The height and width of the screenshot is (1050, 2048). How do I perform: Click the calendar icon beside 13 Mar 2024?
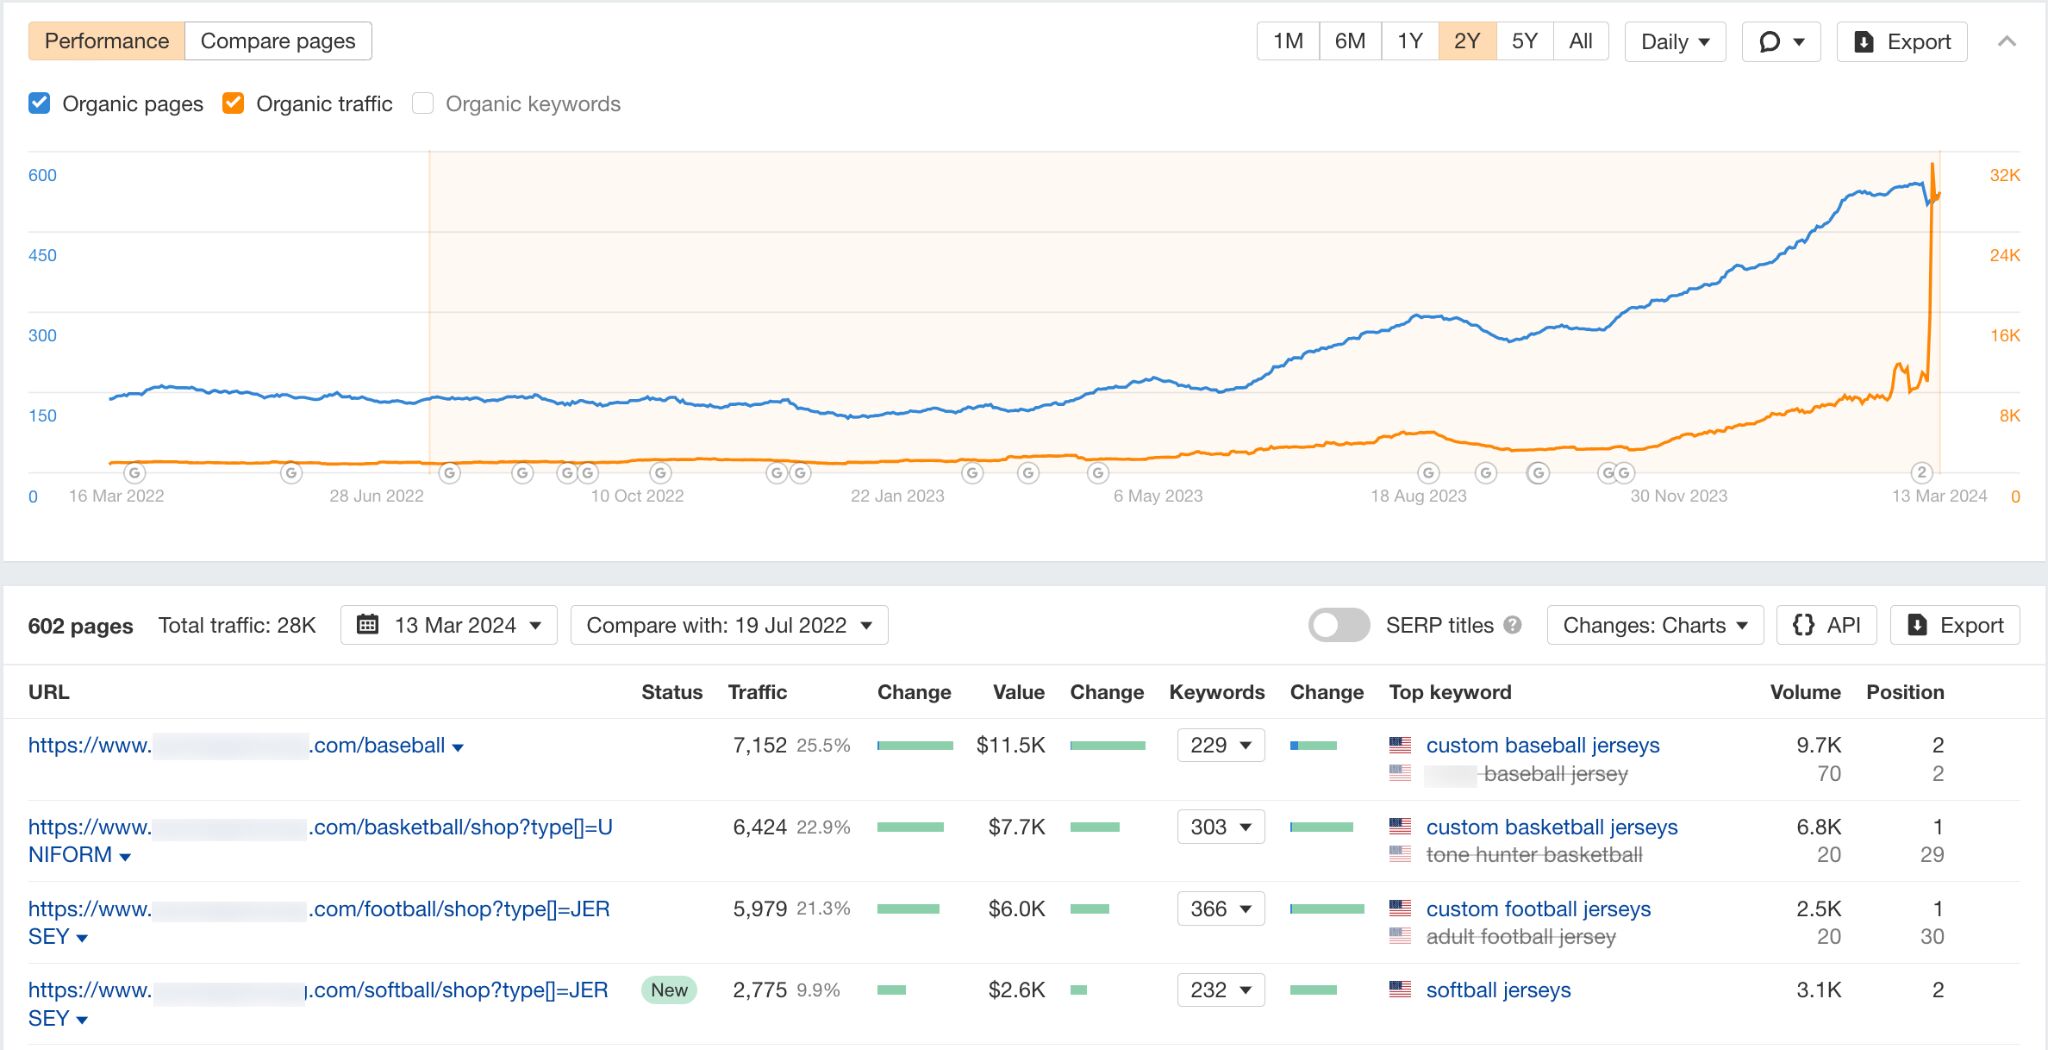tap(367, 624)
